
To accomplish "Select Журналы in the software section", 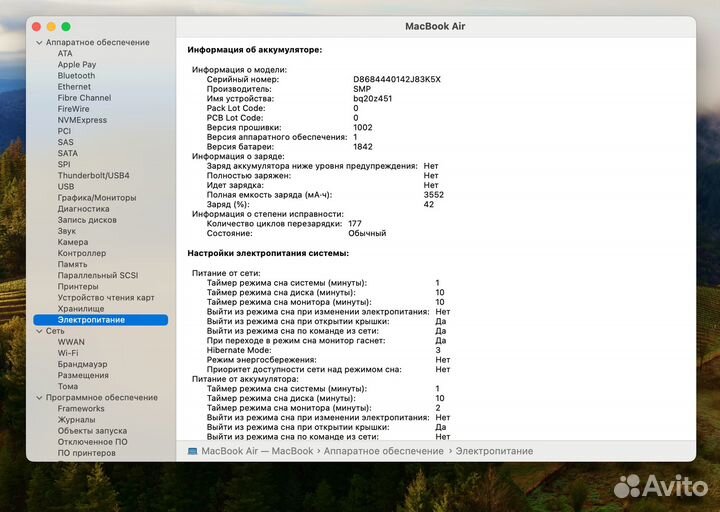I will 76,420.
